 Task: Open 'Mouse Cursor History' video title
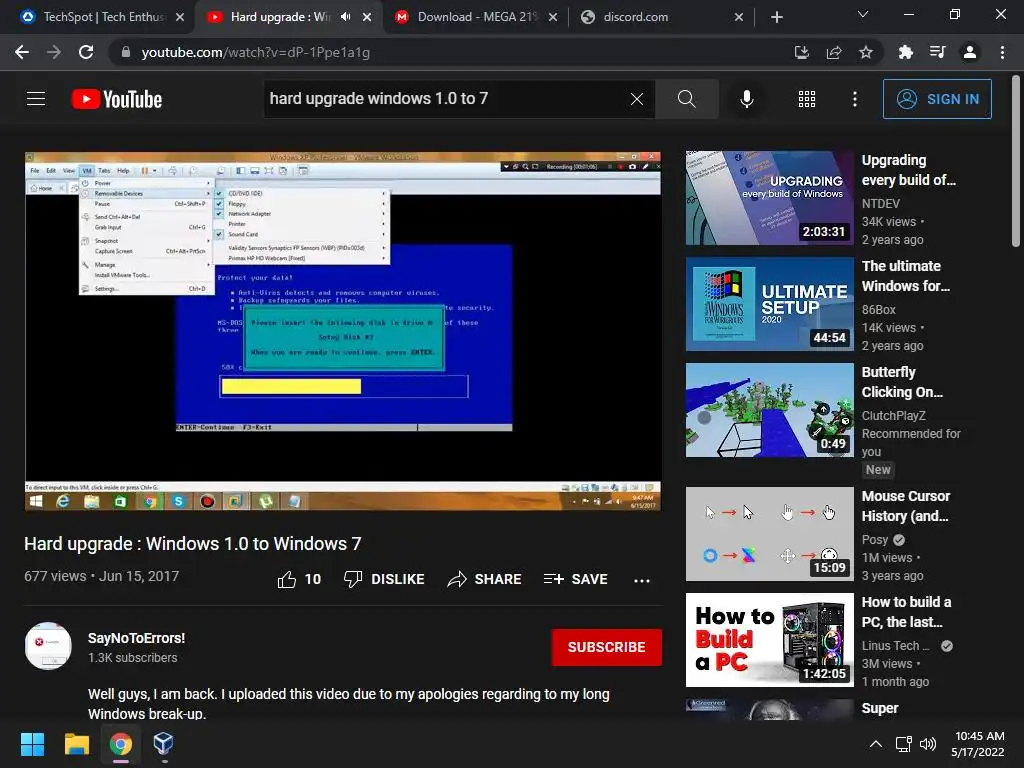click(x=906, y=505)
